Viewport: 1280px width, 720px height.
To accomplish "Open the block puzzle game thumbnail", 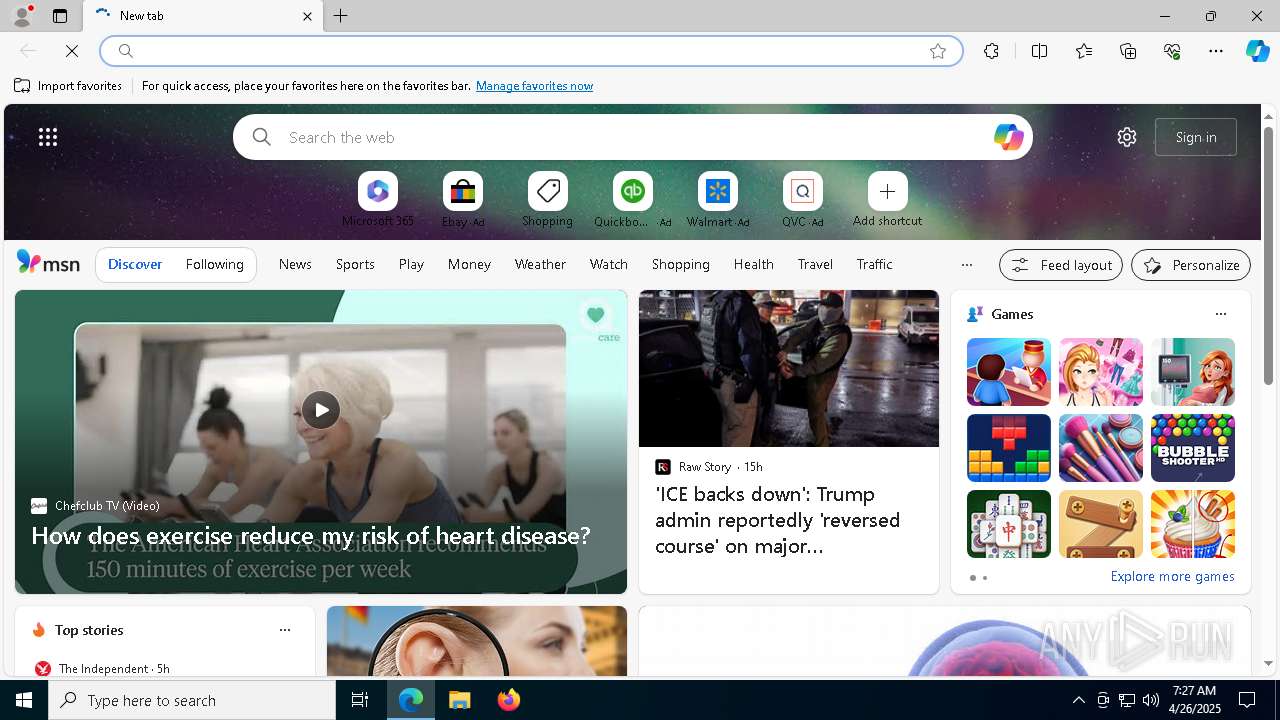I will [x=1009, y=448].
